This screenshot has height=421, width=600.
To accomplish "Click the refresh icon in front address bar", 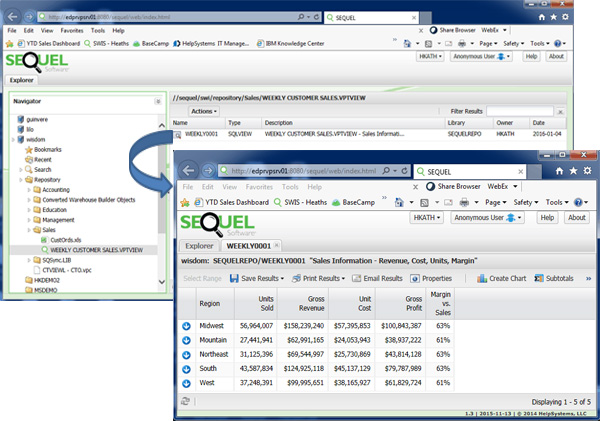I will pos(404,171).
